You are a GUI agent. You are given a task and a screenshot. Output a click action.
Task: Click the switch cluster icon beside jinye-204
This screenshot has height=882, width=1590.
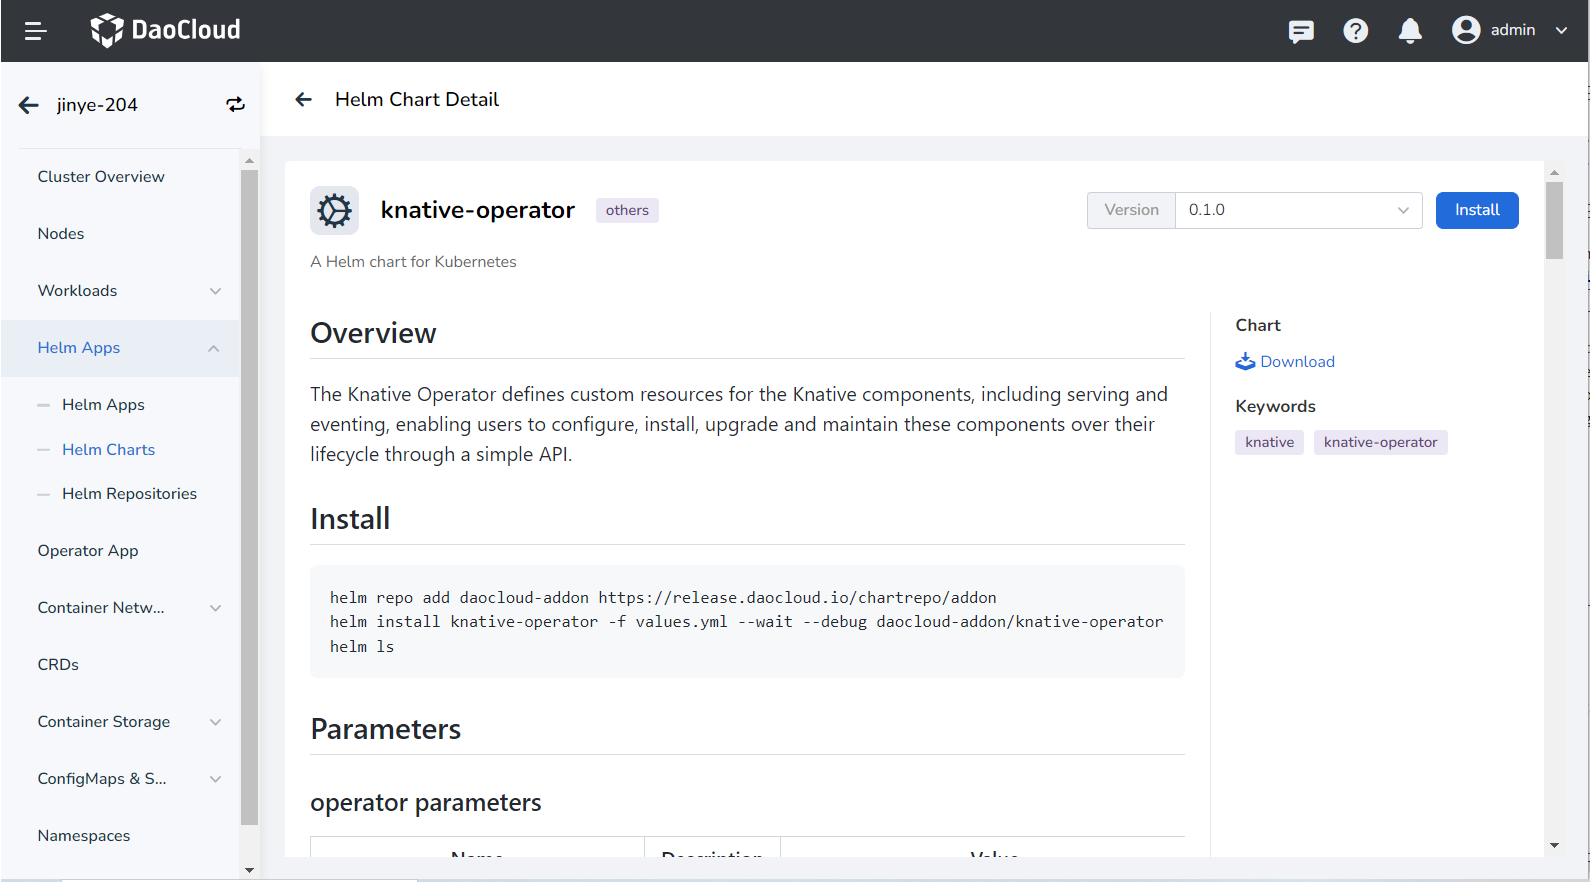[235, 105]
